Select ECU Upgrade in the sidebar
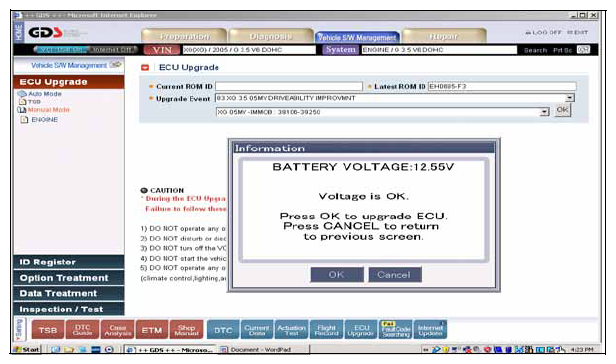The height and width of the screenshot is (364, 616). (69, 82)
